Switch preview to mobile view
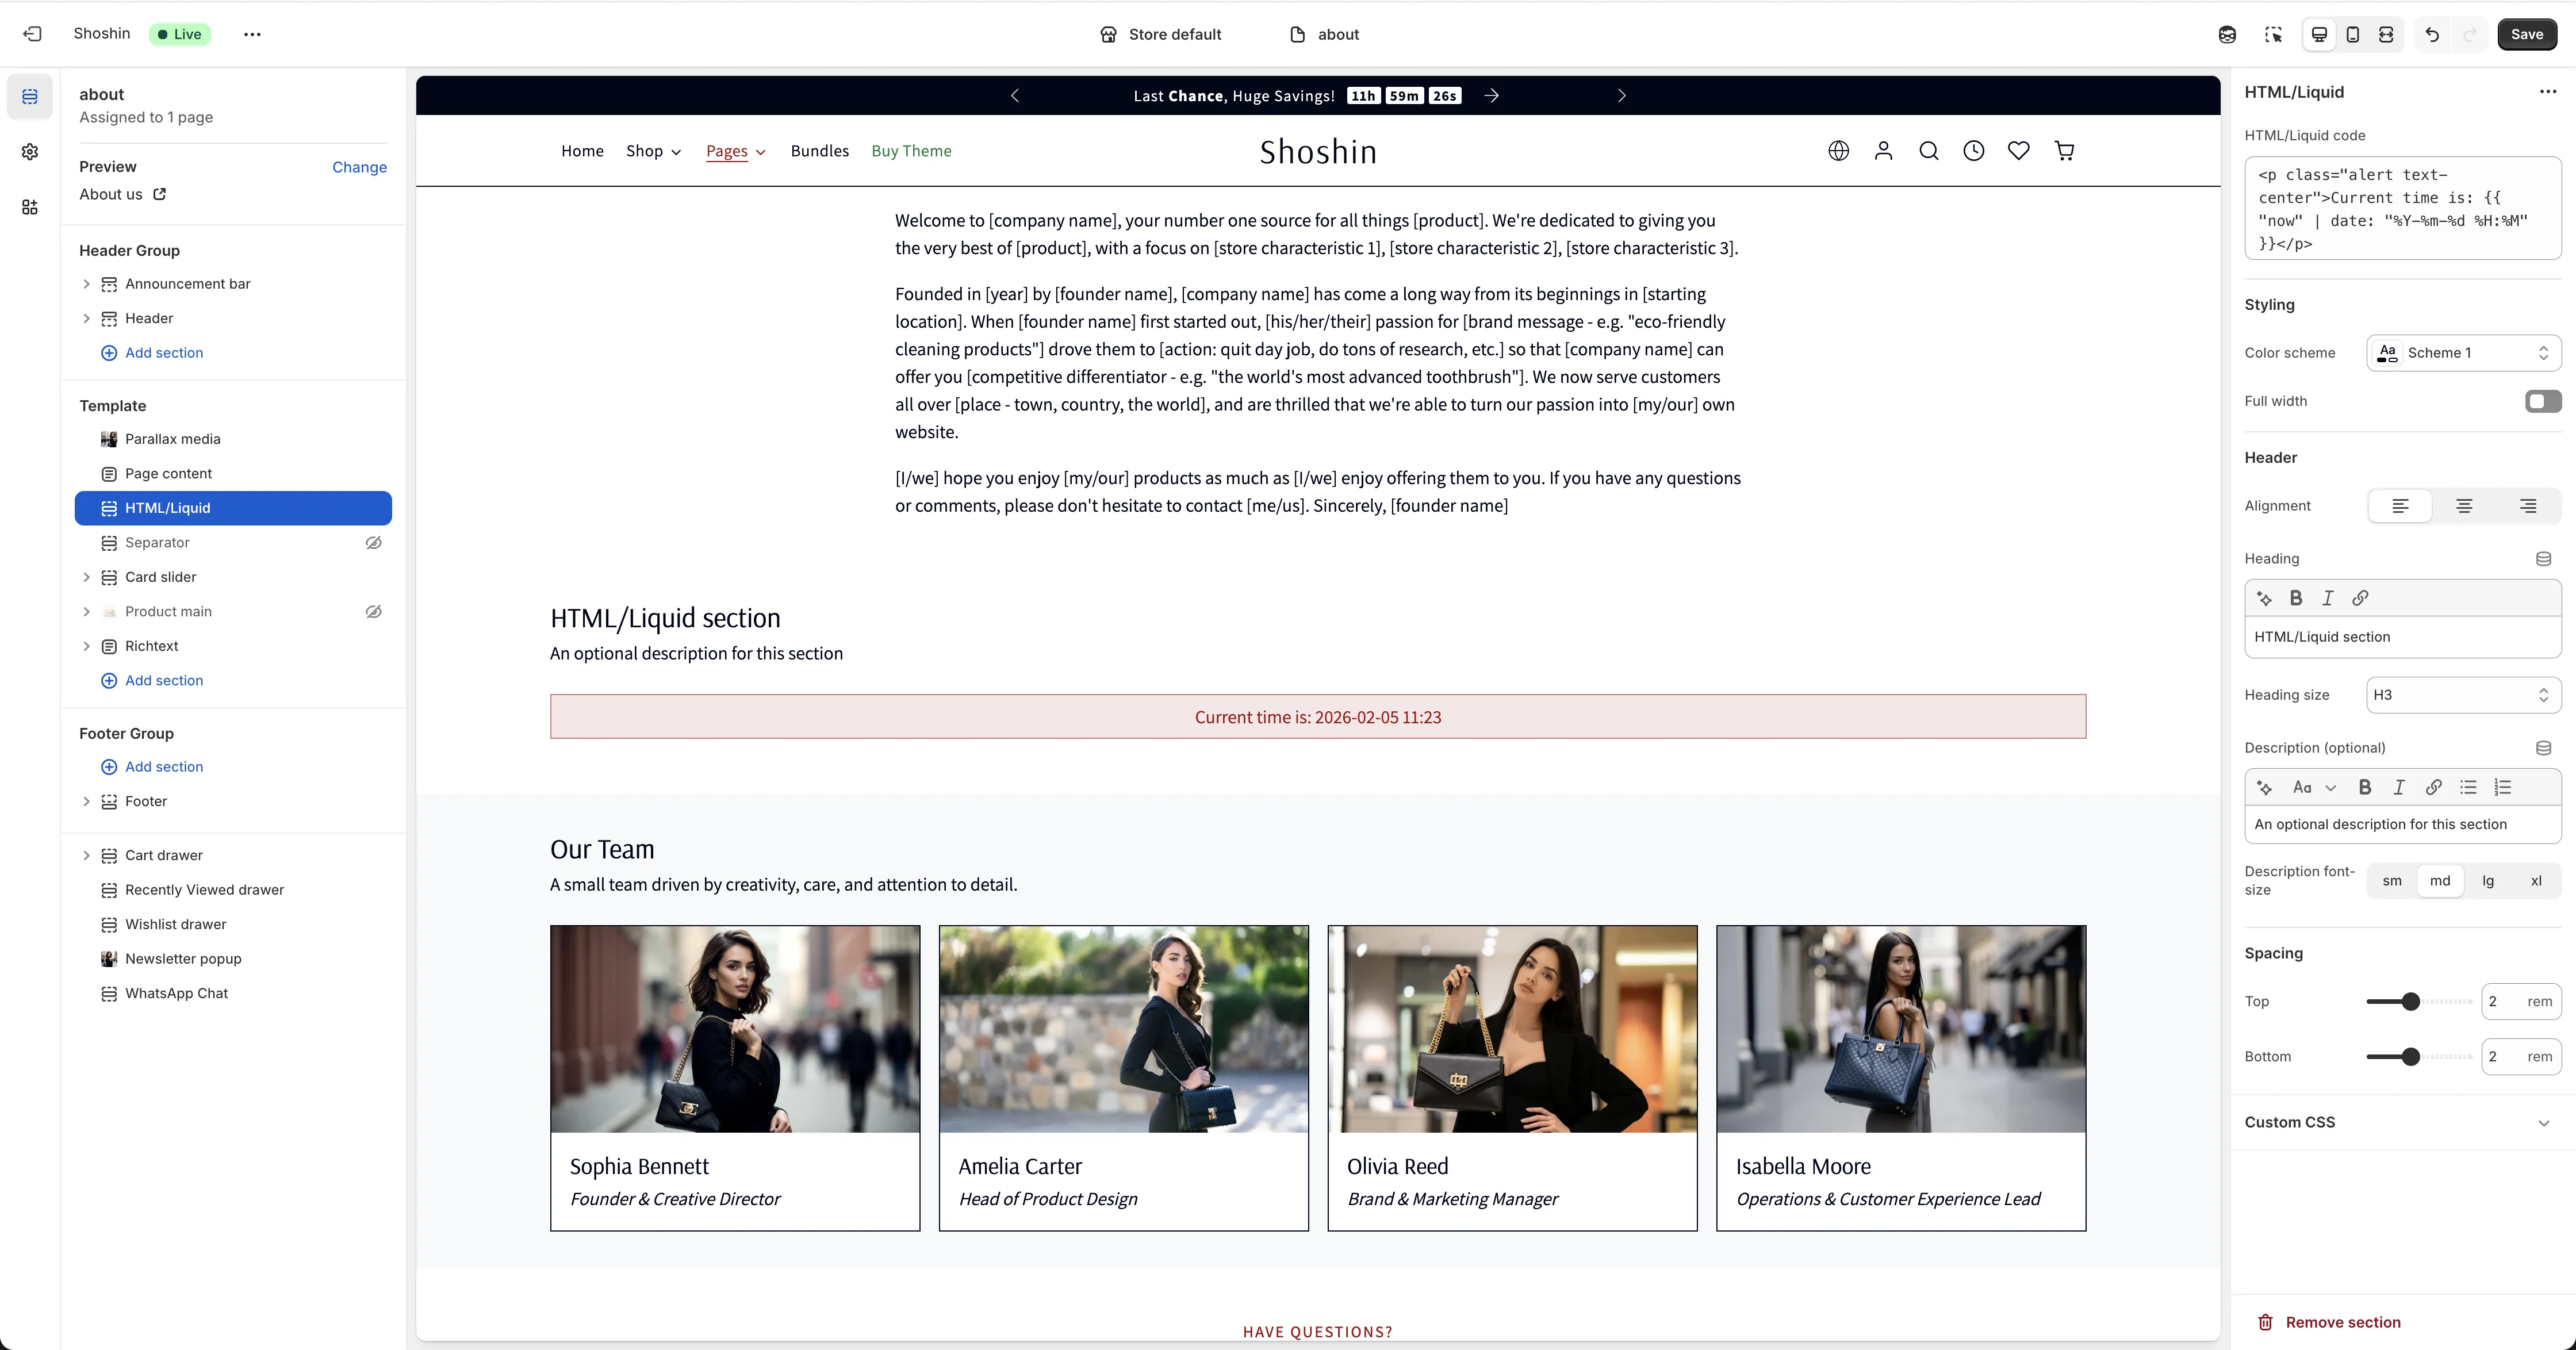Image resolution: width=2576 pixels, height=1350 pixels. point(2353,34)
